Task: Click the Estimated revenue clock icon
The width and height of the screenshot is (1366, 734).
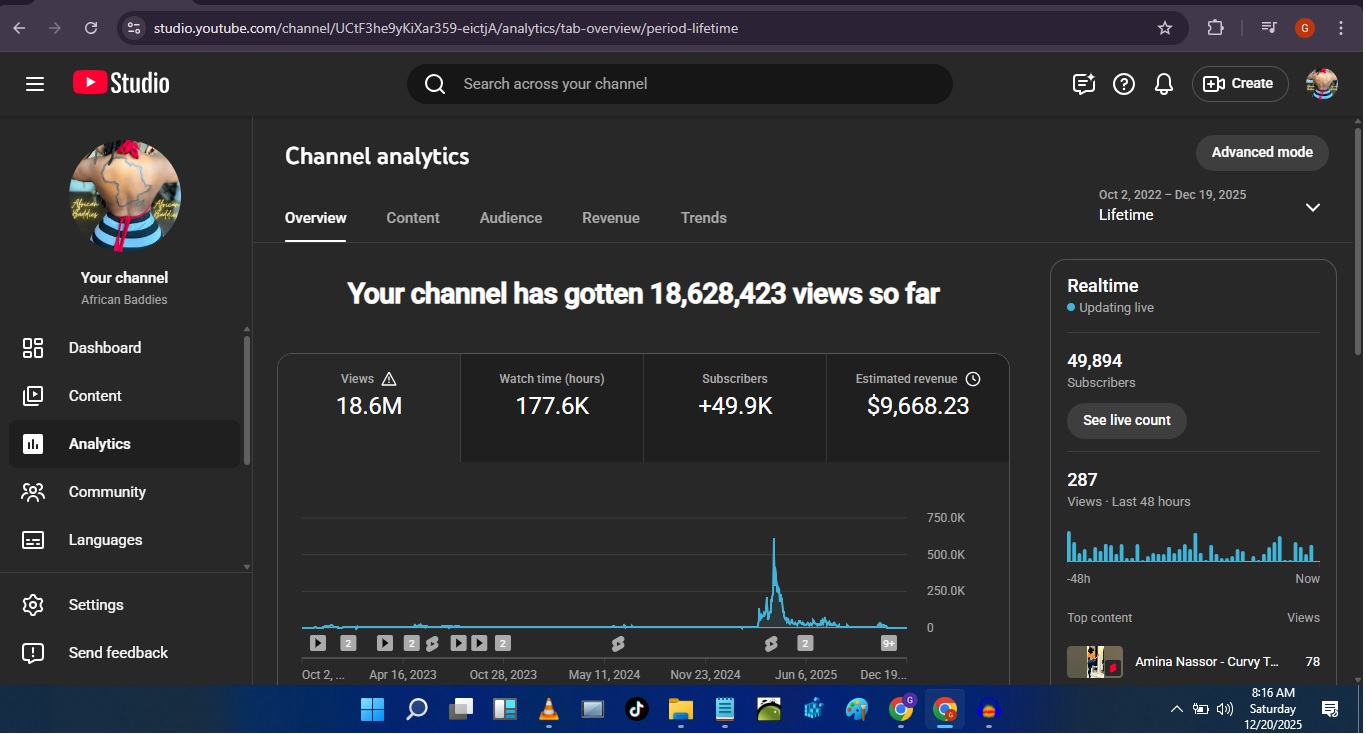Action: (x=973, y=379)
